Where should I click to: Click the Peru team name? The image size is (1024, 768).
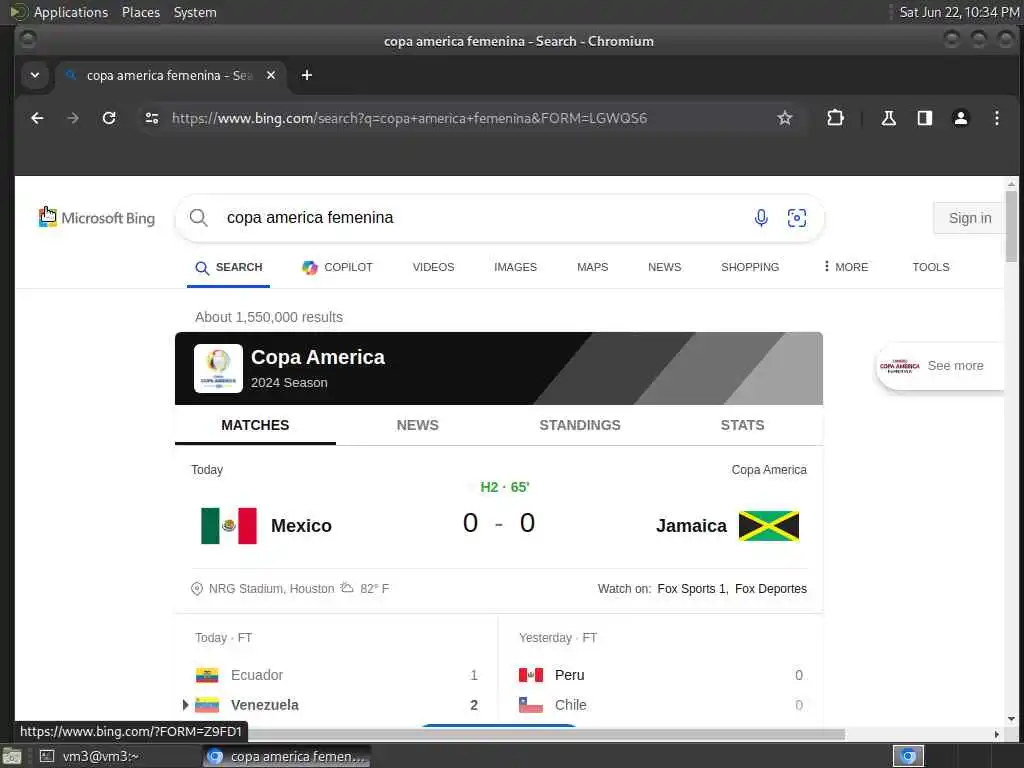coord(569,675)
